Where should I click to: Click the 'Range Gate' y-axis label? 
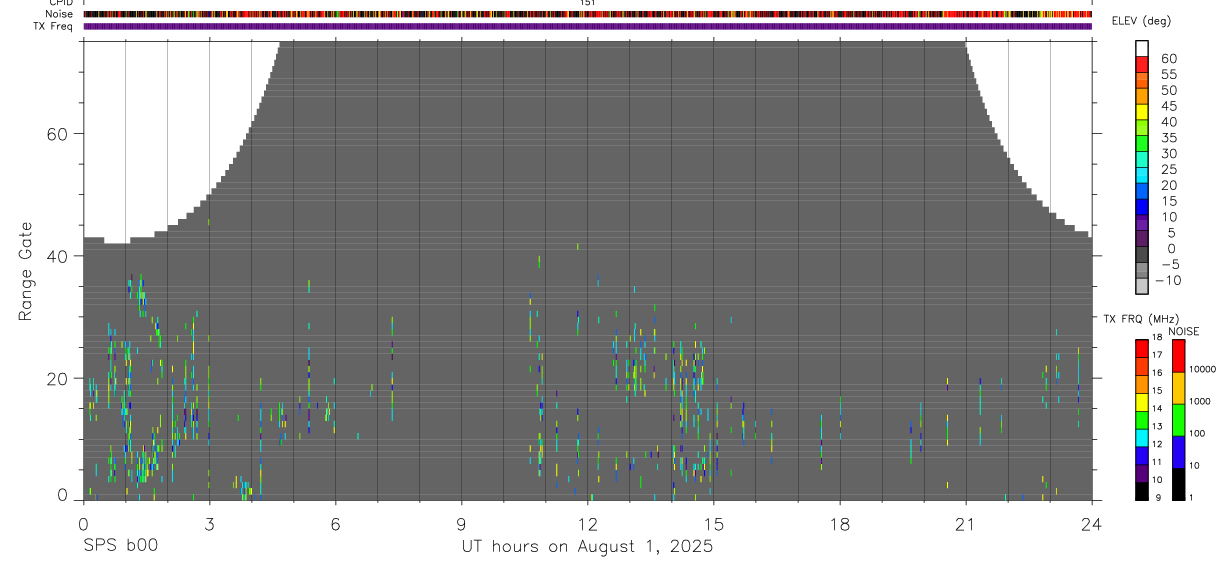tap(25, 271)
